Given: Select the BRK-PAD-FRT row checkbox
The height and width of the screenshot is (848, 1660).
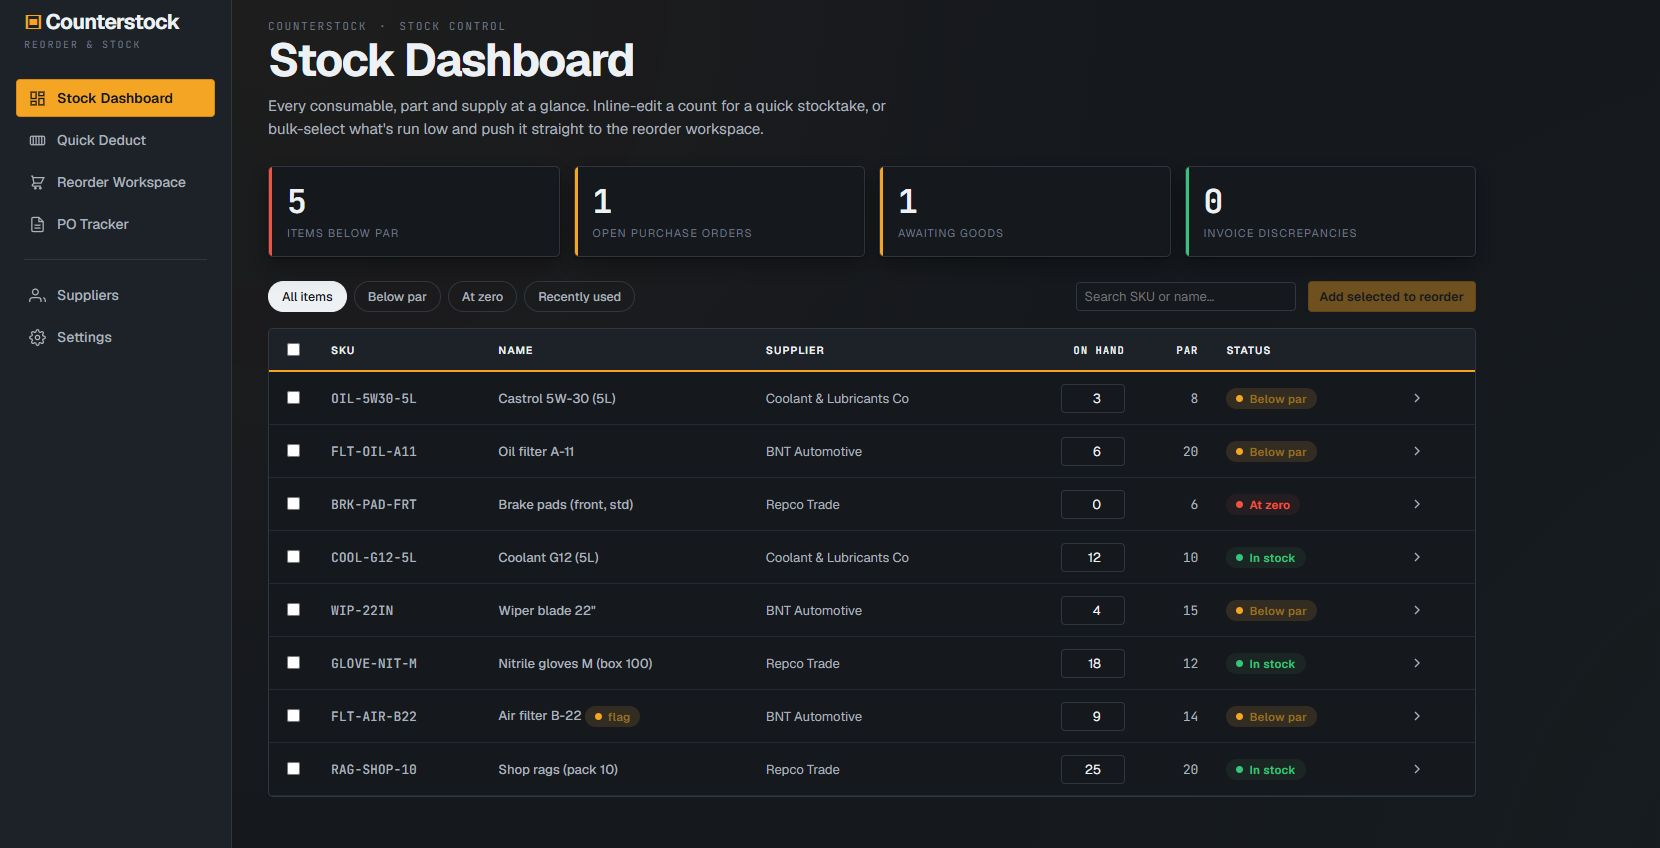Looking at the screenshot, I should 293,503.
